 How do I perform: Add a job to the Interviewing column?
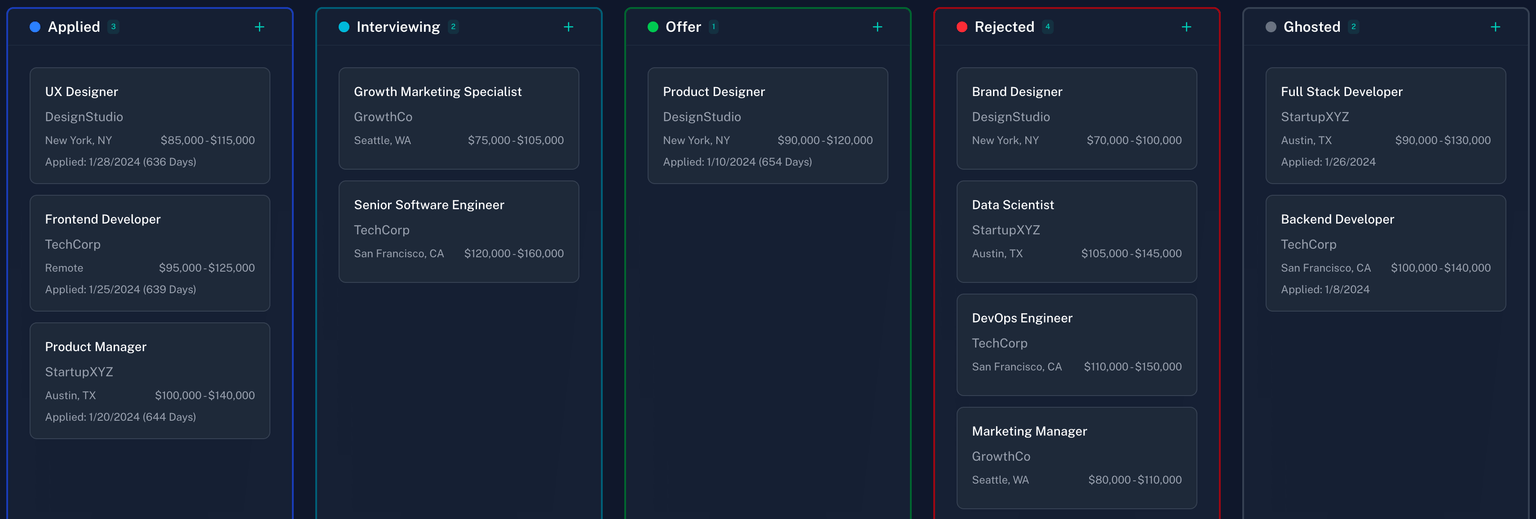(x=568, y=27)
